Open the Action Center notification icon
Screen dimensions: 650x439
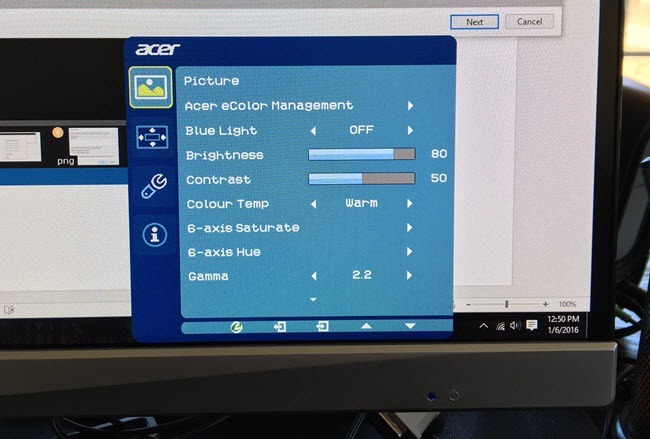point(531,325)
